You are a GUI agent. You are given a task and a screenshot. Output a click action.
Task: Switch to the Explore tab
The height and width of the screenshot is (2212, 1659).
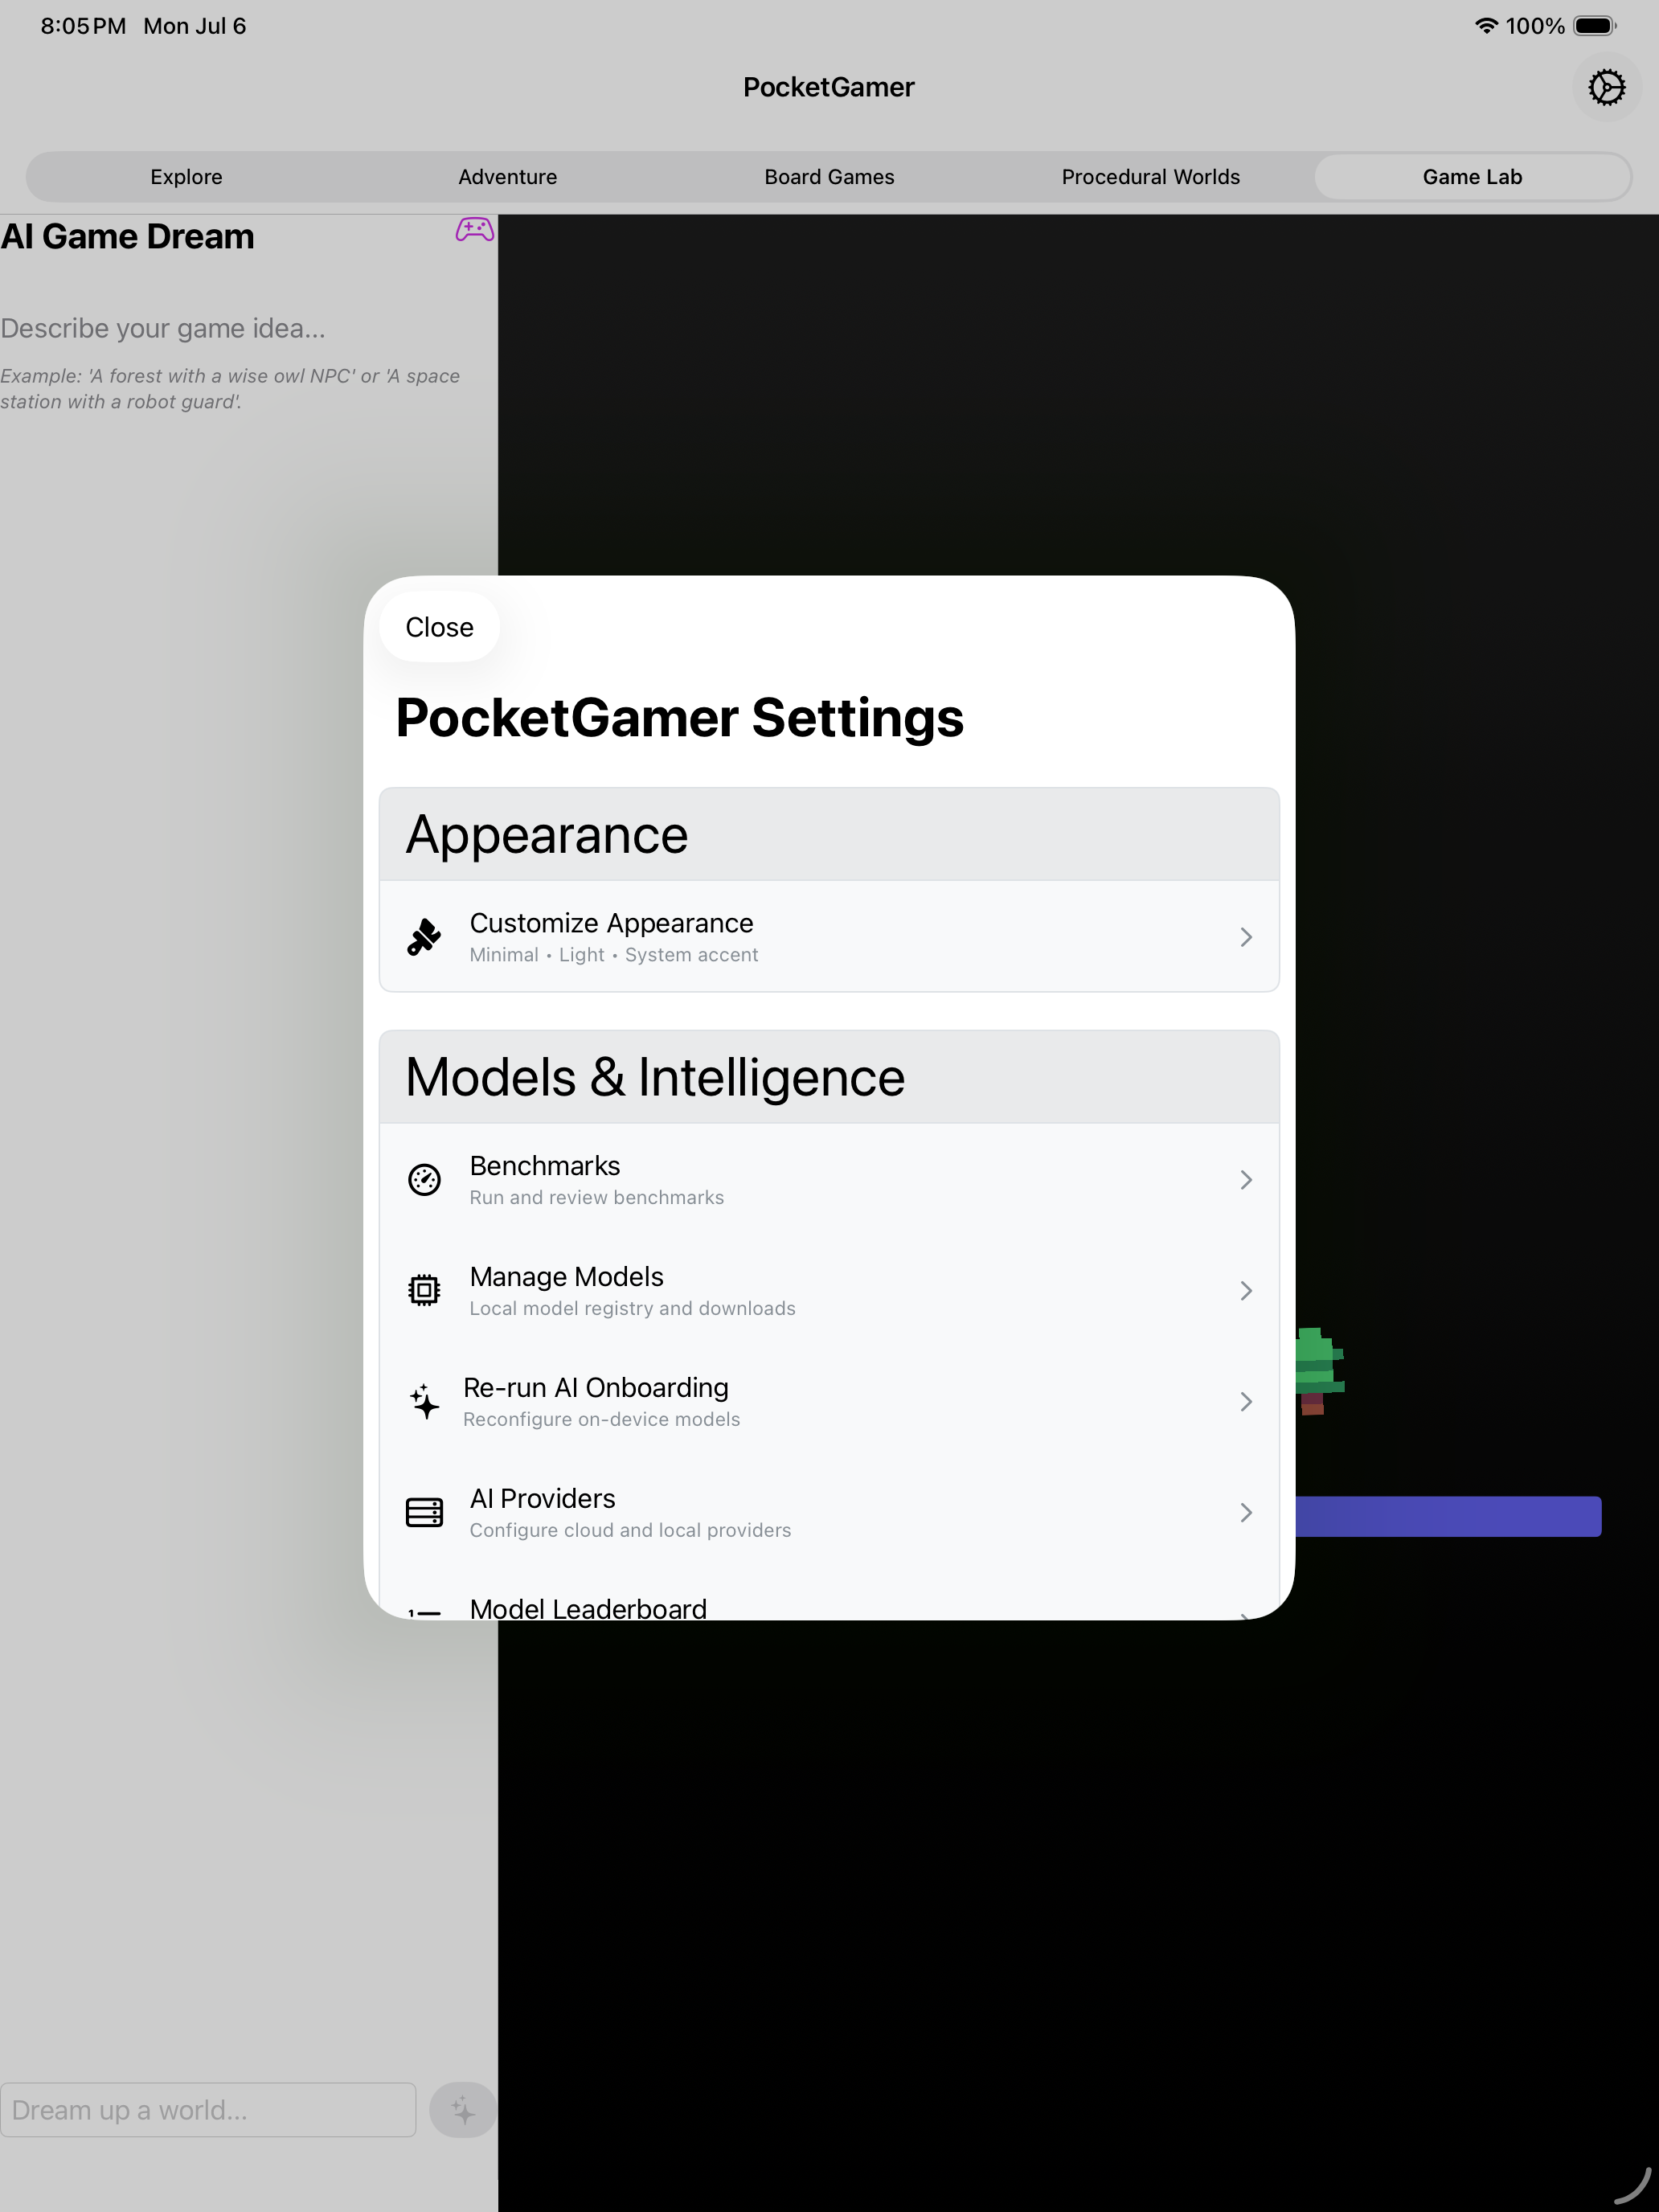186,177
